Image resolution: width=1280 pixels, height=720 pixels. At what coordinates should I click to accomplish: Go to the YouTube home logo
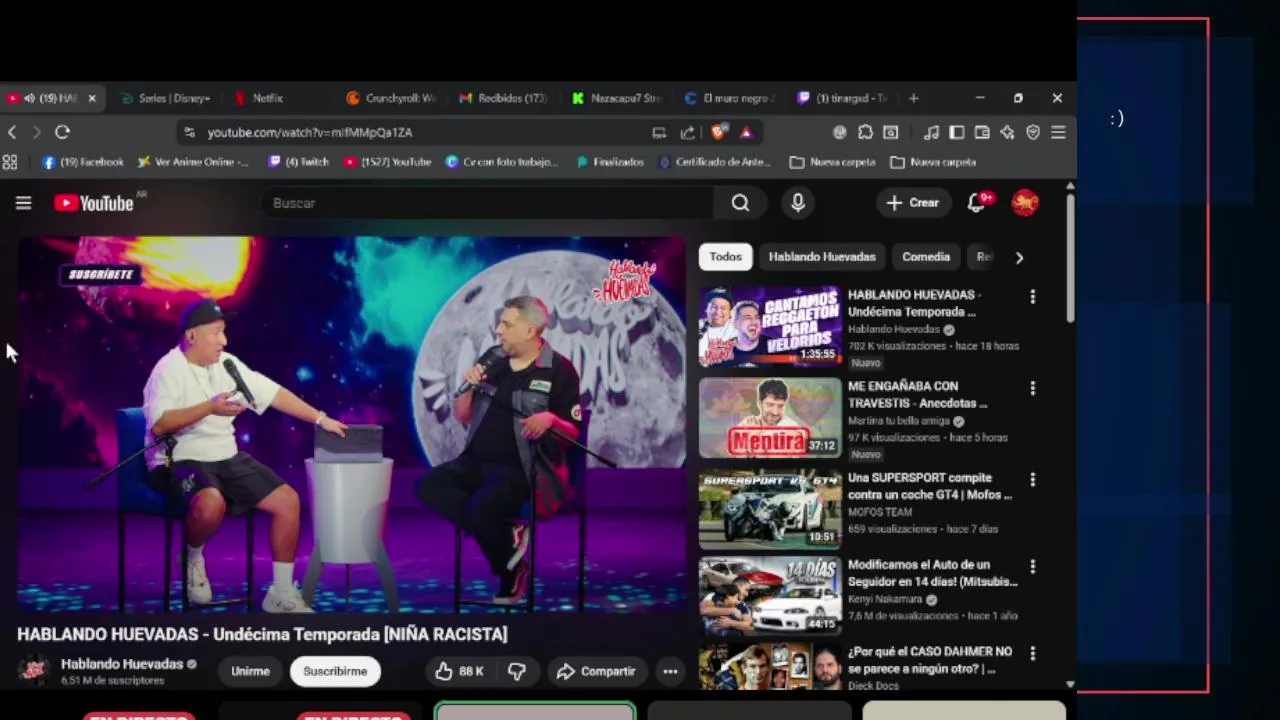tap(94, 203)
